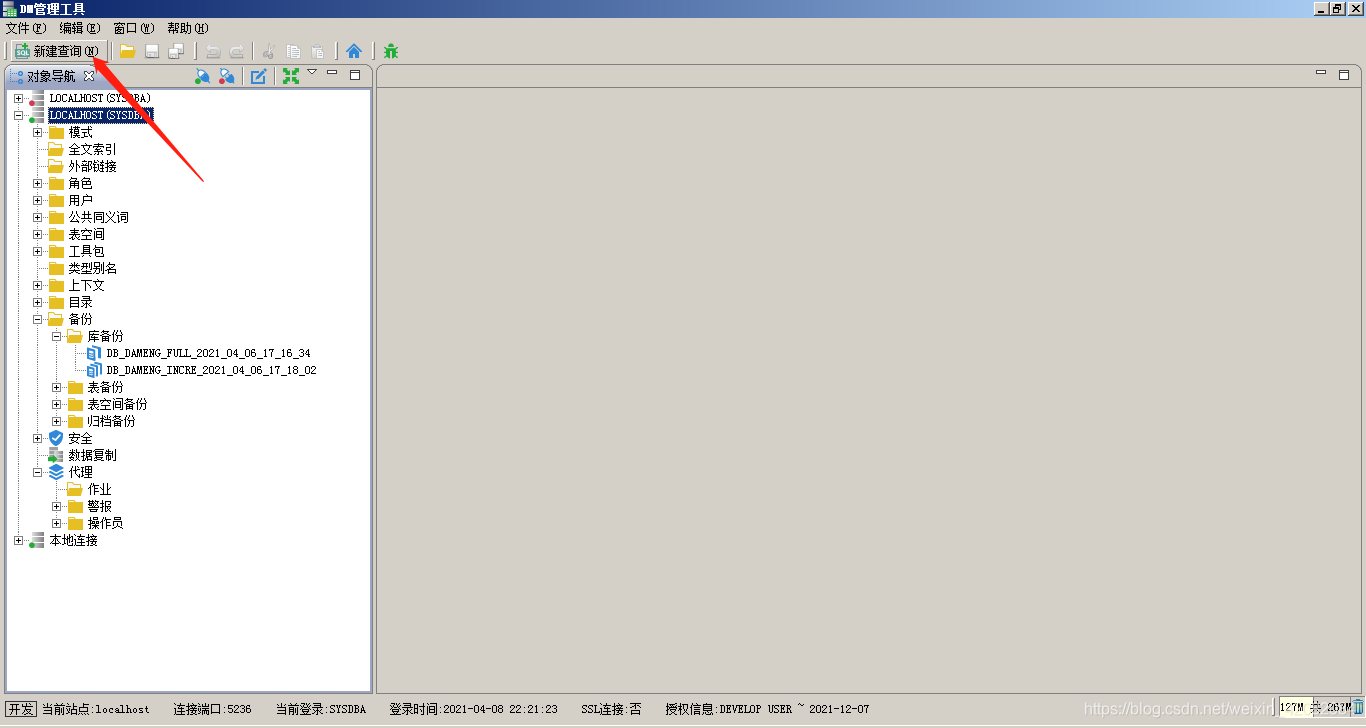Click the open file folder toolbar icon
Viewport: 1366px width, 728px height.
[127, 51]
